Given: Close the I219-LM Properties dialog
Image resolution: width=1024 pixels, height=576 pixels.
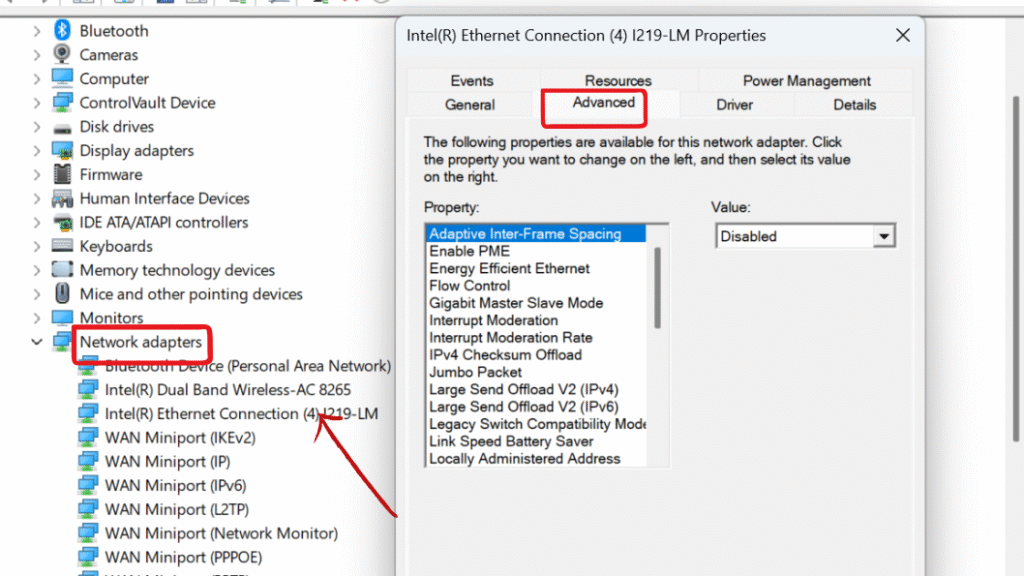Looking at the screenshot, I should pyautogui.click(x=903, y=35).
